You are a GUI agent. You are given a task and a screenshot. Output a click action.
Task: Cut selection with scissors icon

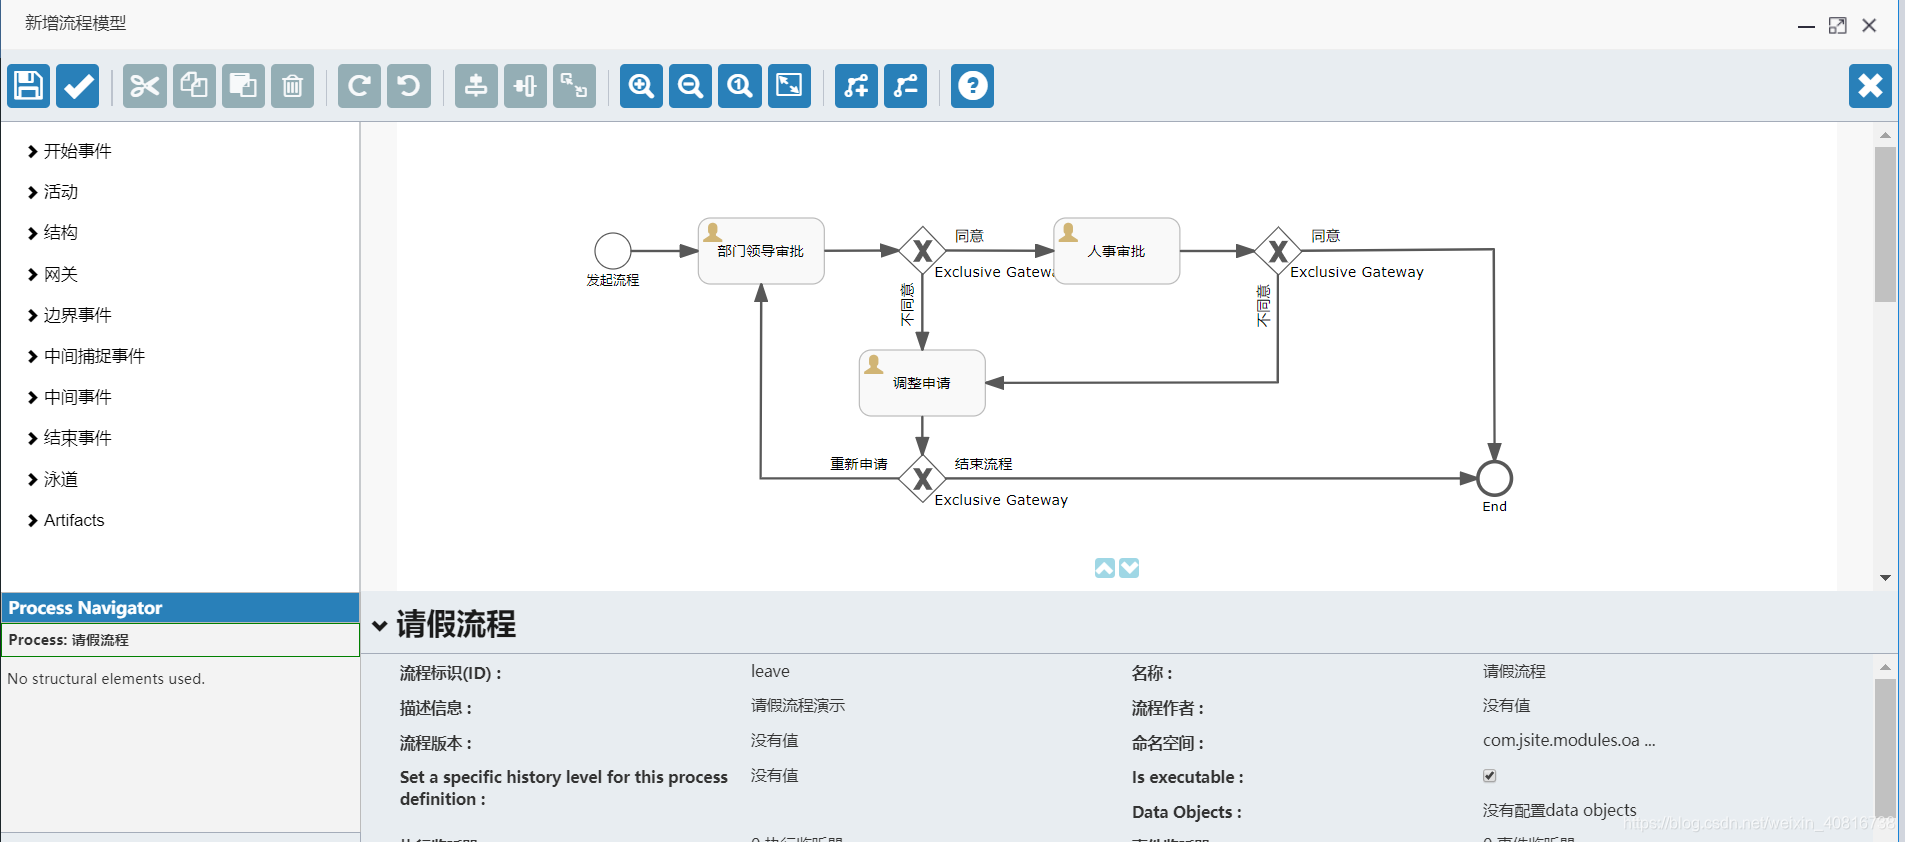[145, 86]
